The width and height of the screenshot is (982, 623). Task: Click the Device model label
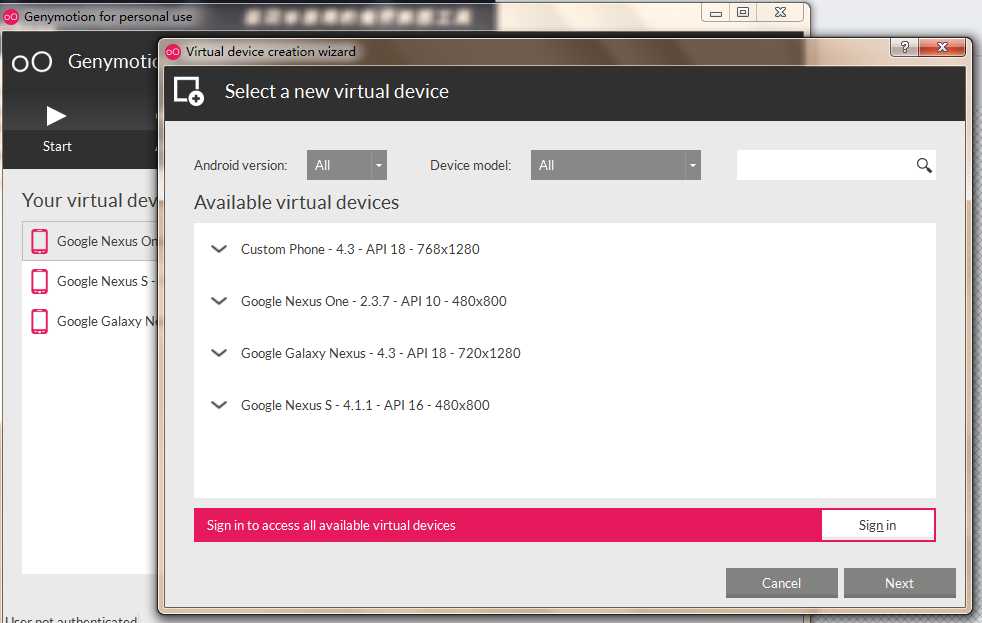(470, 165)
